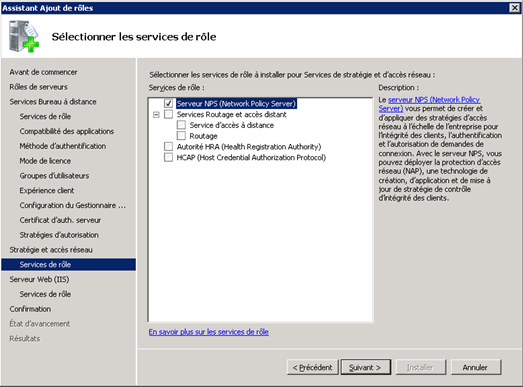Viewport: 523px width, 387px height.
Task: Select Expérience client step
Action: coord(47,190)
